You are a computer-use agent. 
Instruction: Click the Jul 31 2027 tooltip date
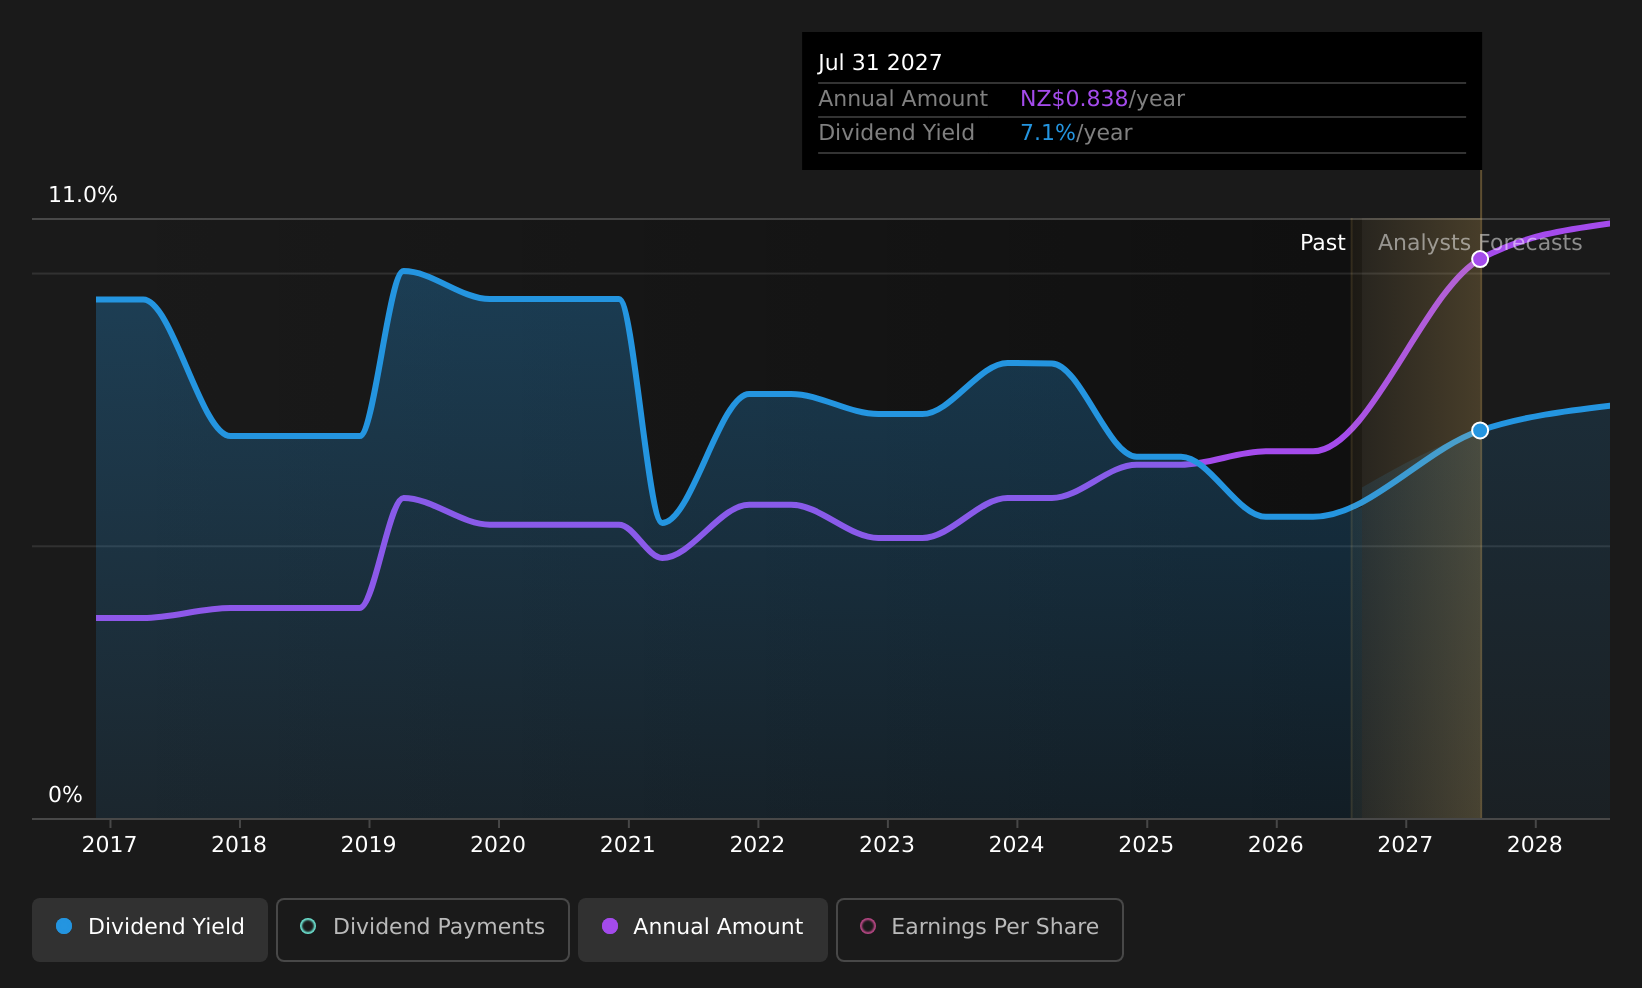[x=880, y=63]
